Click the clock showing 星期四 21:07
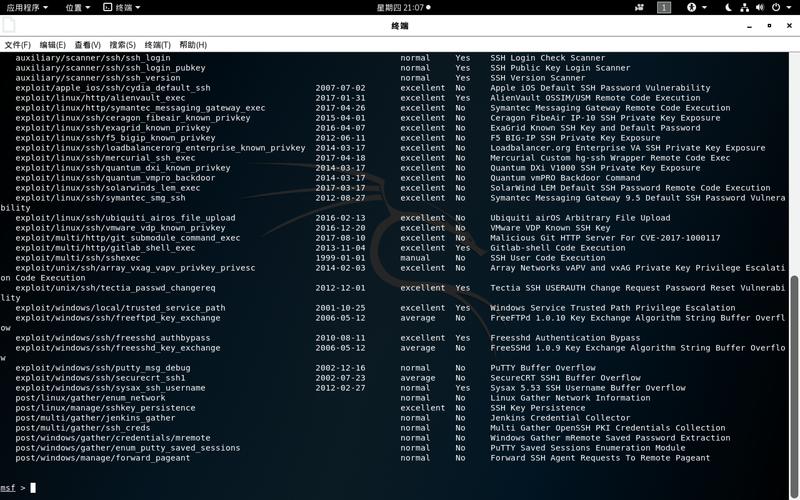Viewport: 800px width, 500px height. (x=403, y=8)
